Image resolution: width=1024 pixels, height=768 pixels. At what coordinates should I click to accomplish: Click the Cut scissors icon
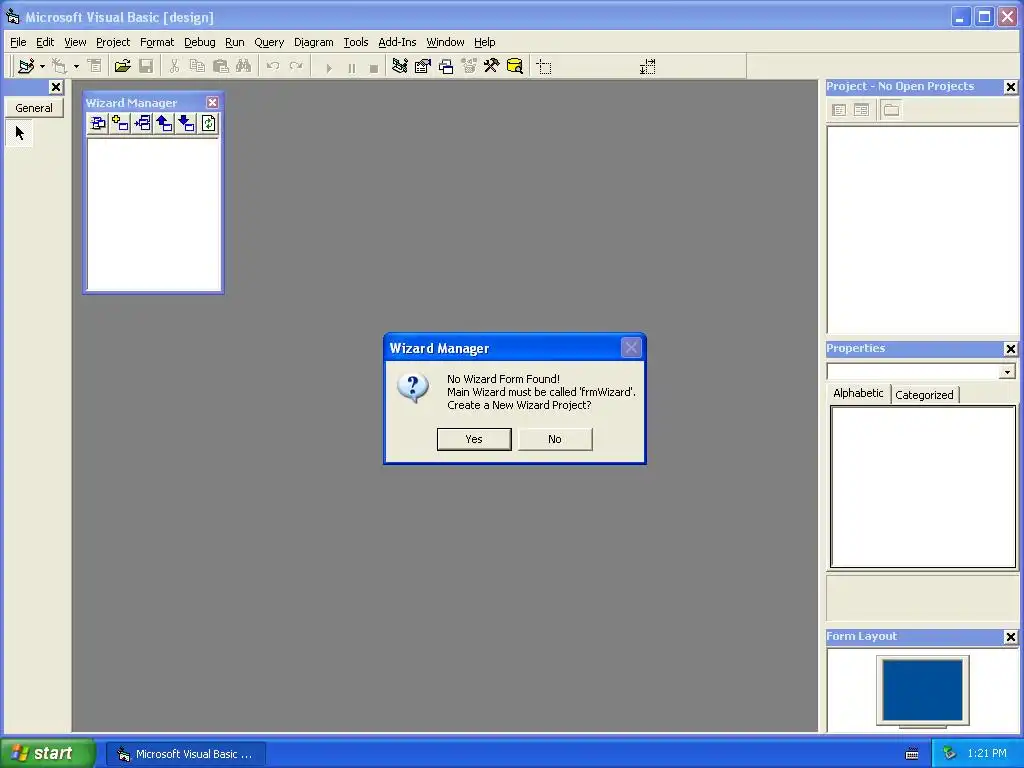174,66
